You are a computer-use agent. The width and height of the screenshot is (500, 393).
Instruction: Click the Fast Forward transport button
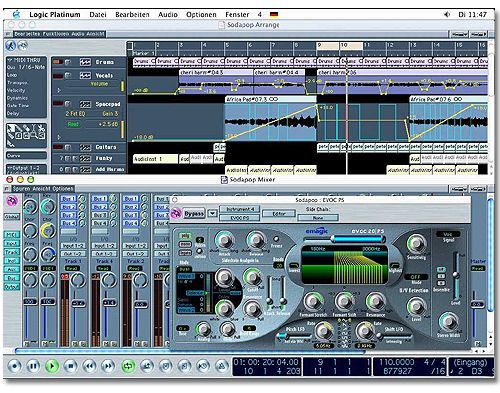coord(108,366)
